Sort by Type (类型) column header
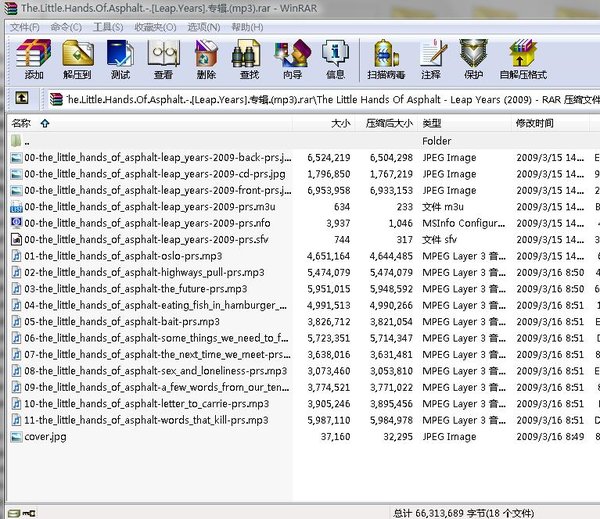This screenshot has width=600, height=519. tap(464, 123)
